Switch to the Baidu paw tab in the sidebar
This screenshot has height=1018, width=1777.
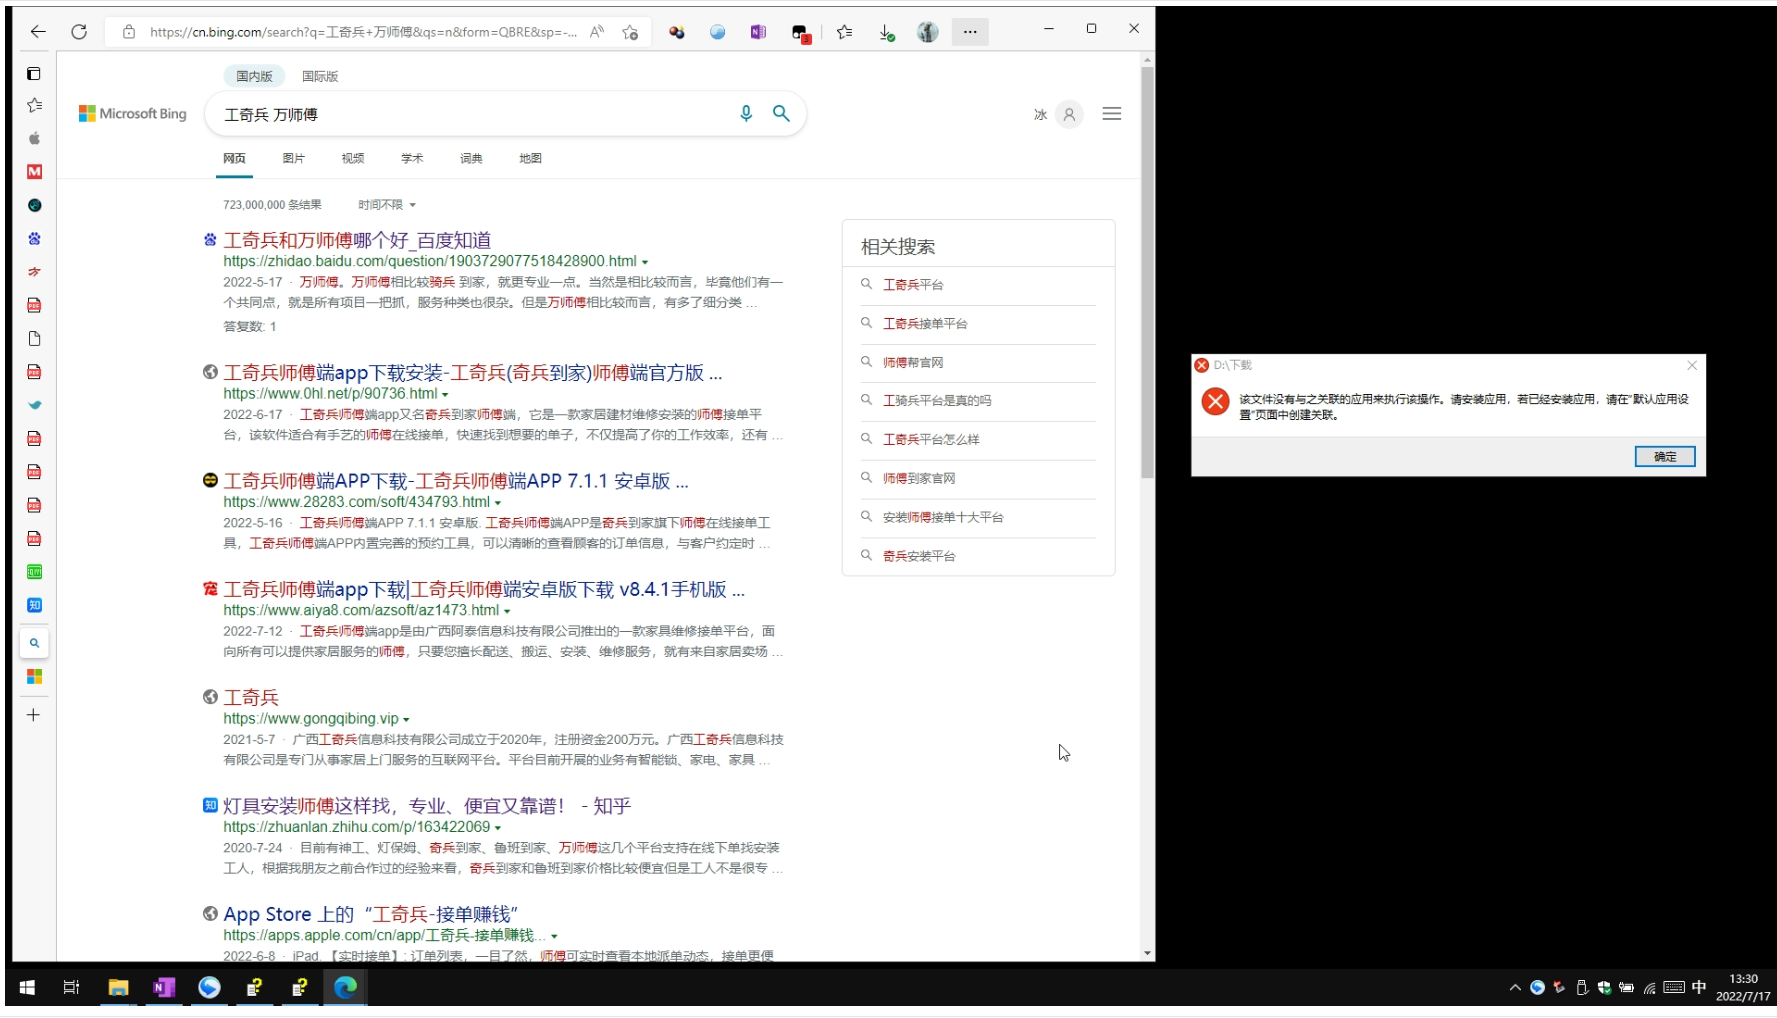34,238
